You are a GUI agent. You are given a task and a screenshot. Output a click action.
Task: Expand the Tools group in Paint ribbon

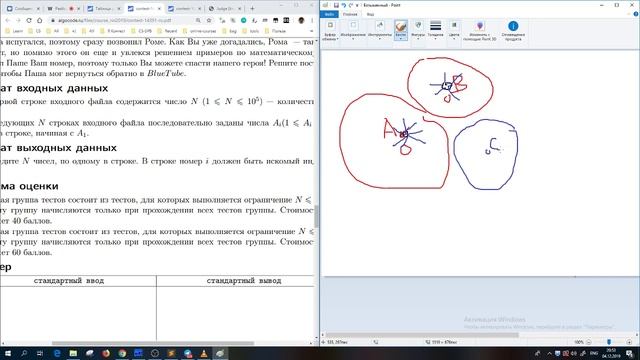click(x=380, y=31)
